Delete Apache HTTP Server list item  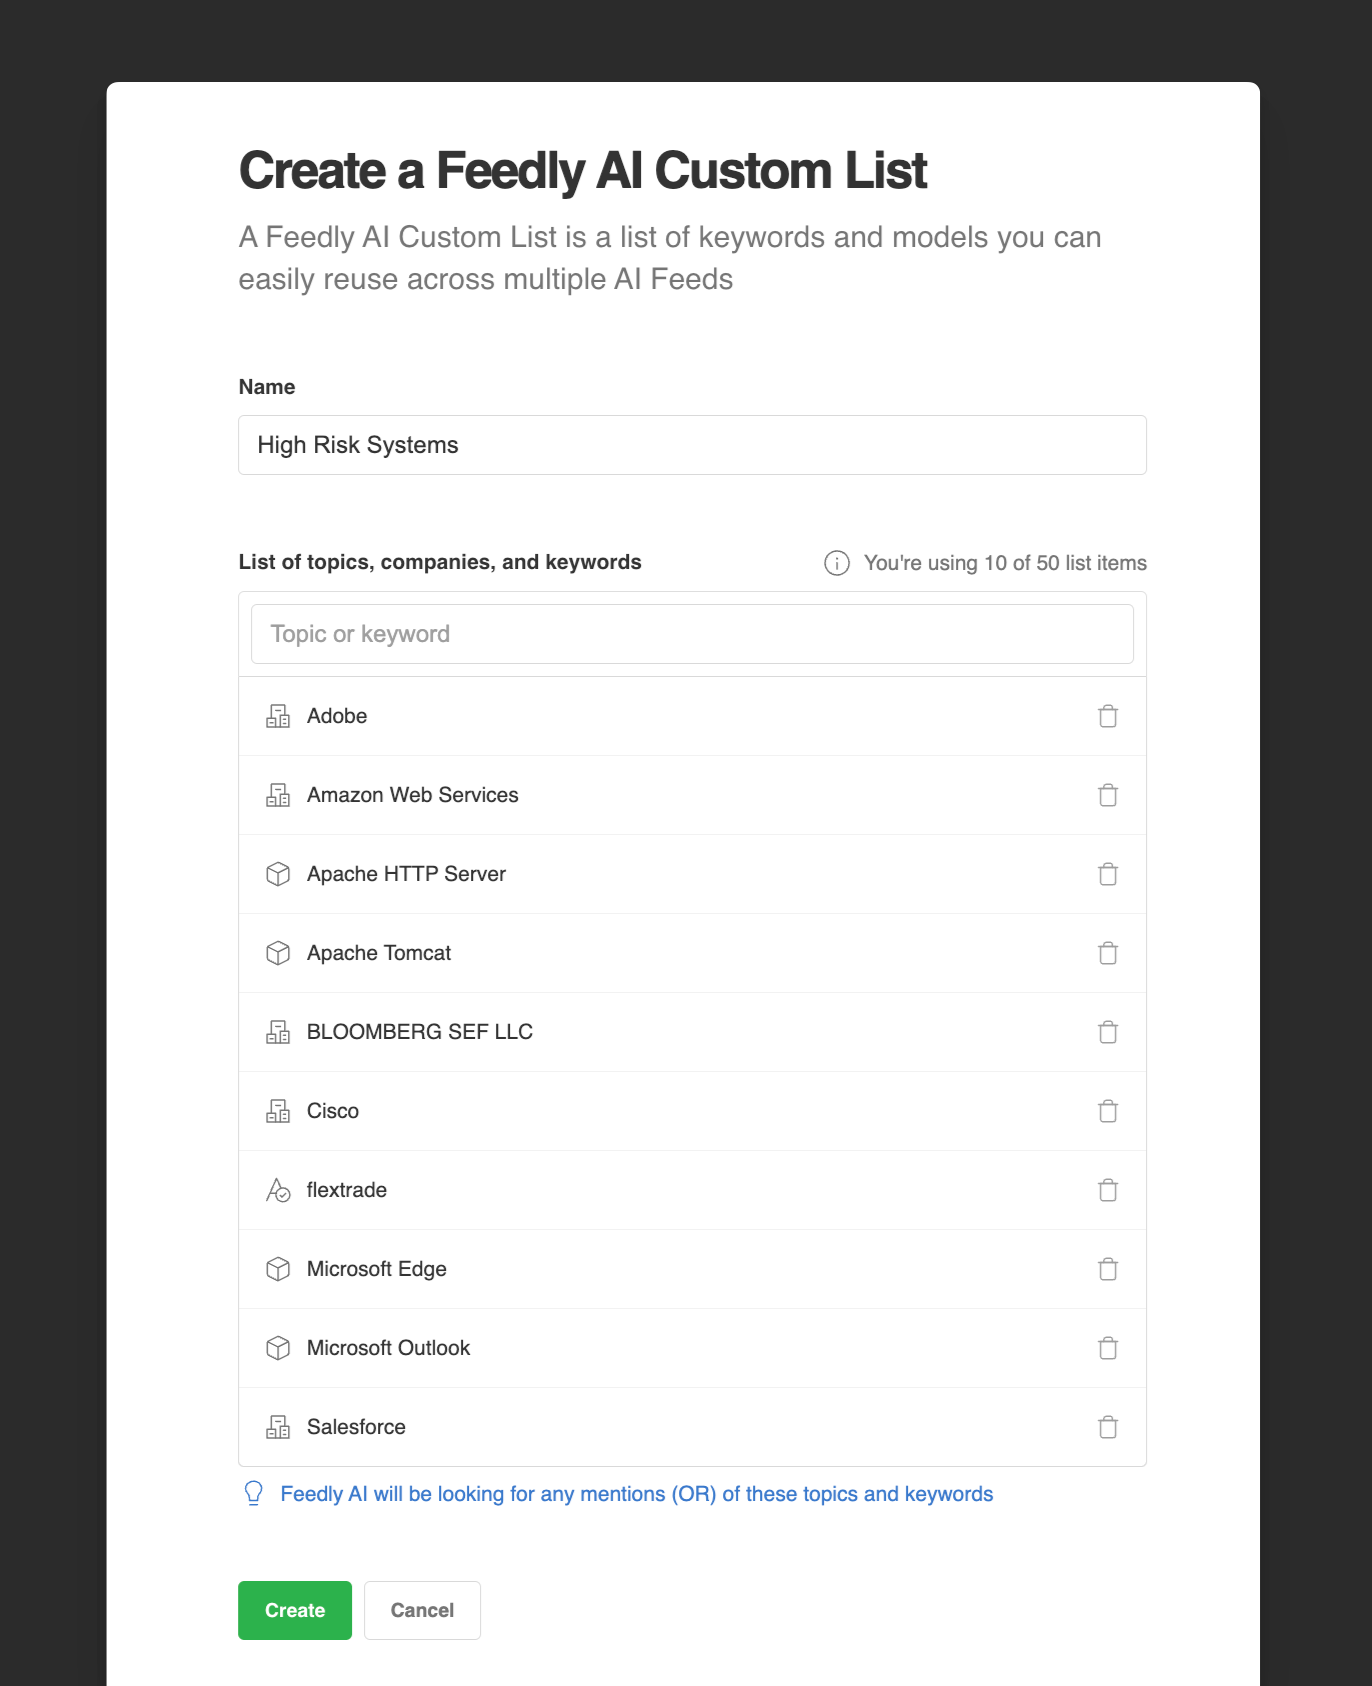click(1107, 874)
